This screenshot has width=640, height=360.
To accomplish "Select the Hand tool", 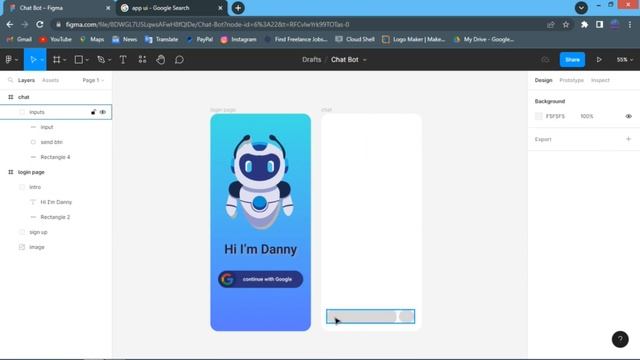I will [161, 60].
